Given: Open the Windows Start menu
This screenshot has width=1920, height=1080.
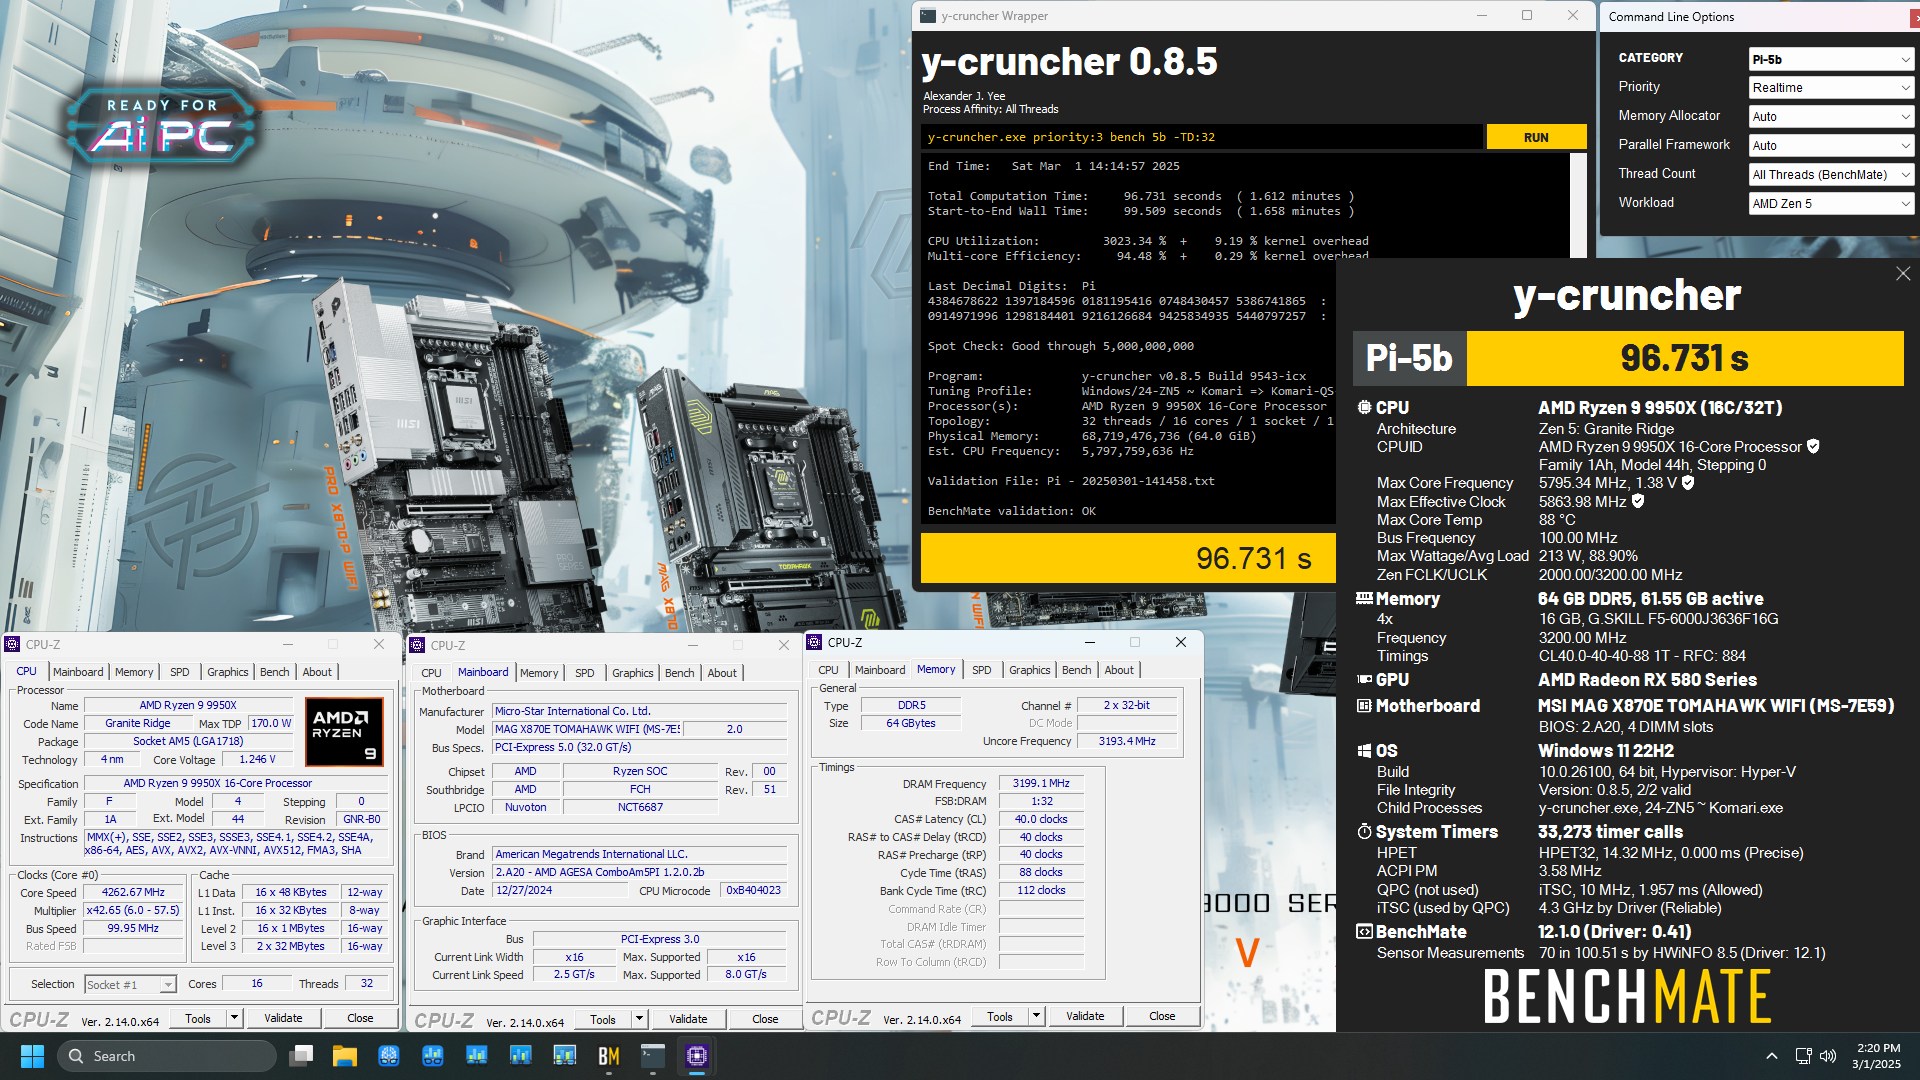Looking at the screenshot, I should coord(32,1056).
